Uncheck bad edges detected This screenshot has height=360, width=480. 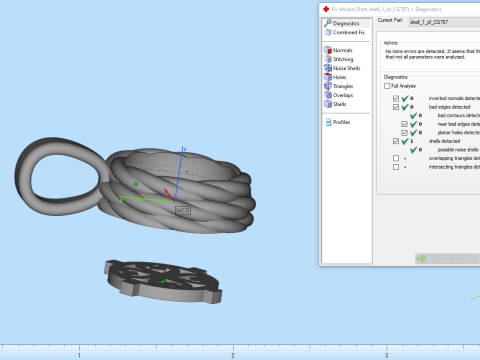pyautogui.click(x=396, y=107)
